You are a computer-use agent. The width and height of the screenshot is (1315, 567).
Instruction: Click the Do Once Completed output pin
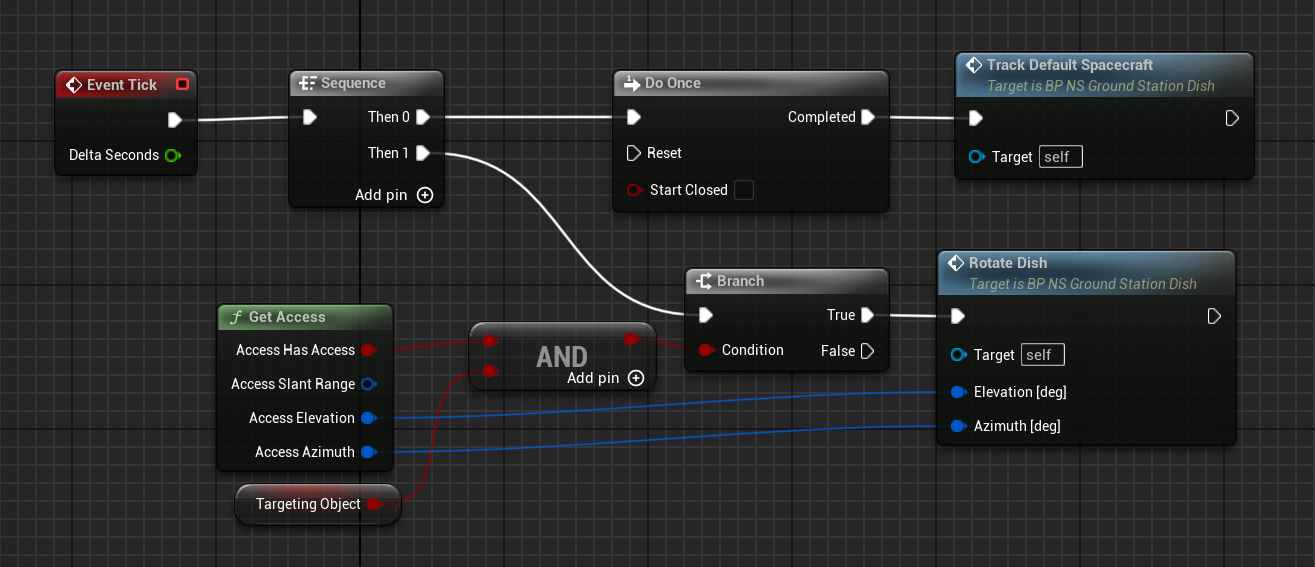[867, 117]
